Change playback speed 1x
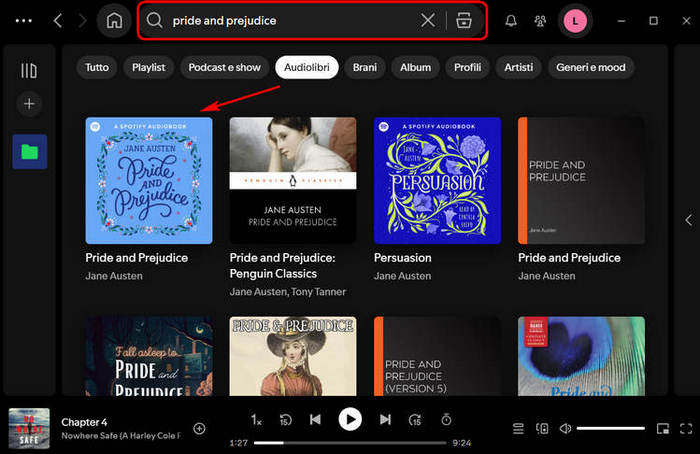The width and height of the screenshot is (700, 454). [x=256, y=420]
